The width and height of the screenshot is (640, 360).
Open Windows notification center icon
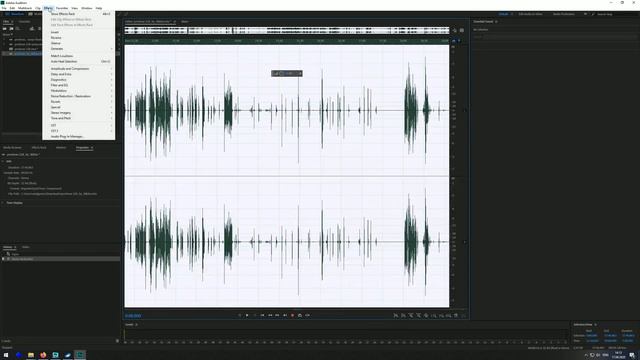(632, 355)
